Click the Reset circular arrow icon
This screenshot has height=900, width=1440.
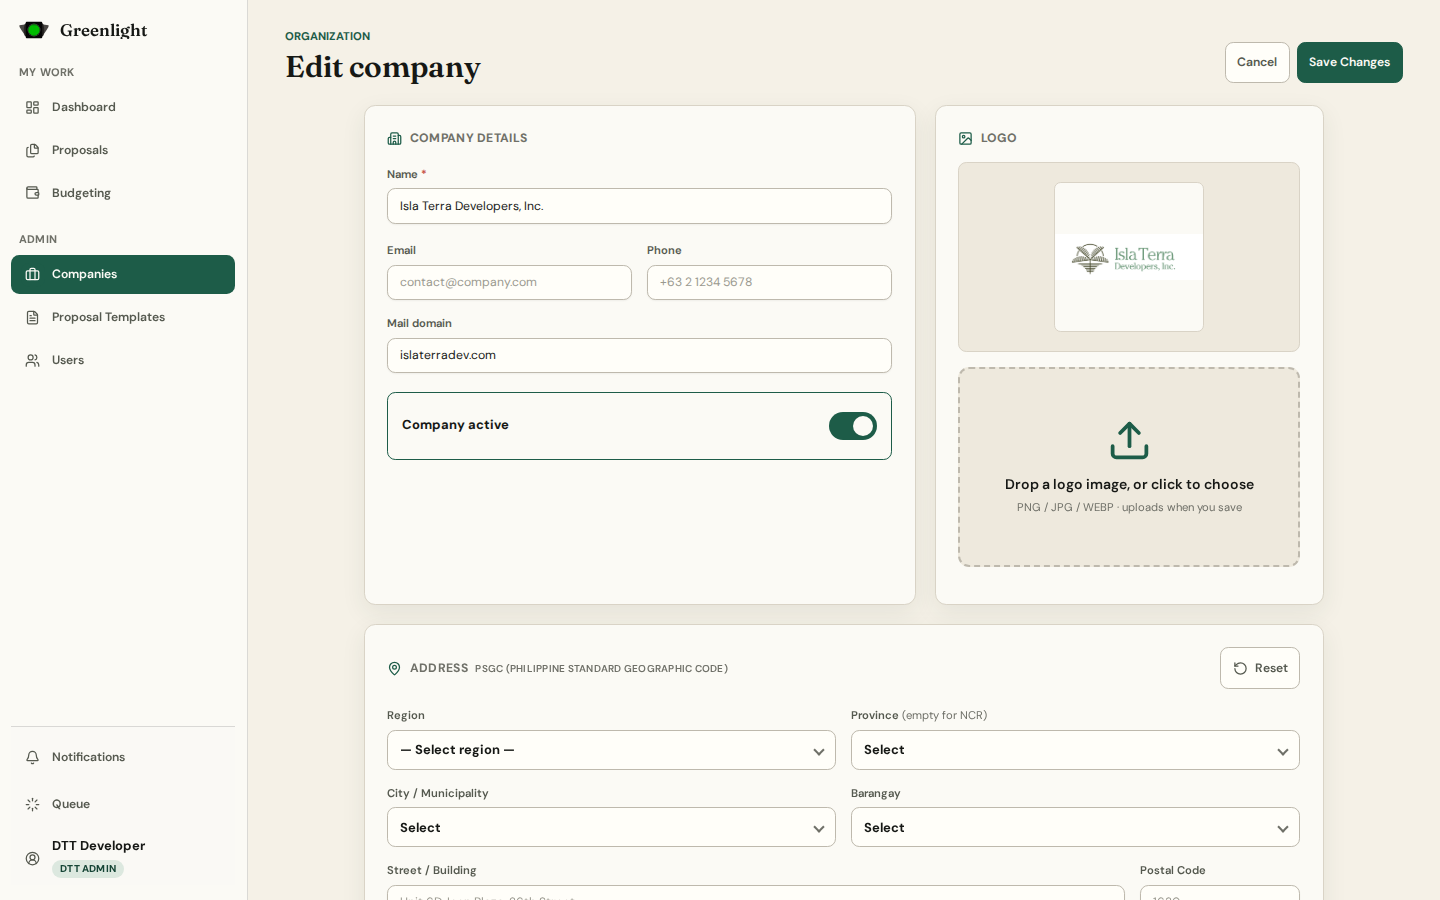click(x=1240, y=668)
